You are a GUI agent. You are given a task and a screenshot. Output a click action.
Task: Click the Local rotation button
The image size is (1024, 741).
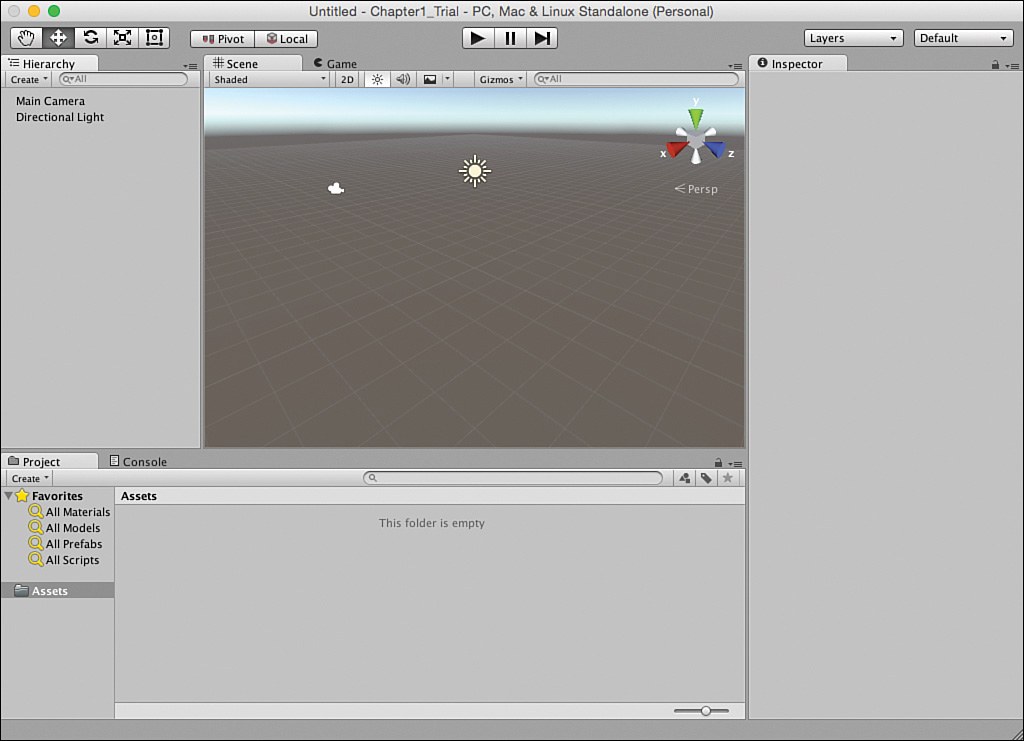click(x=286, y=39)
